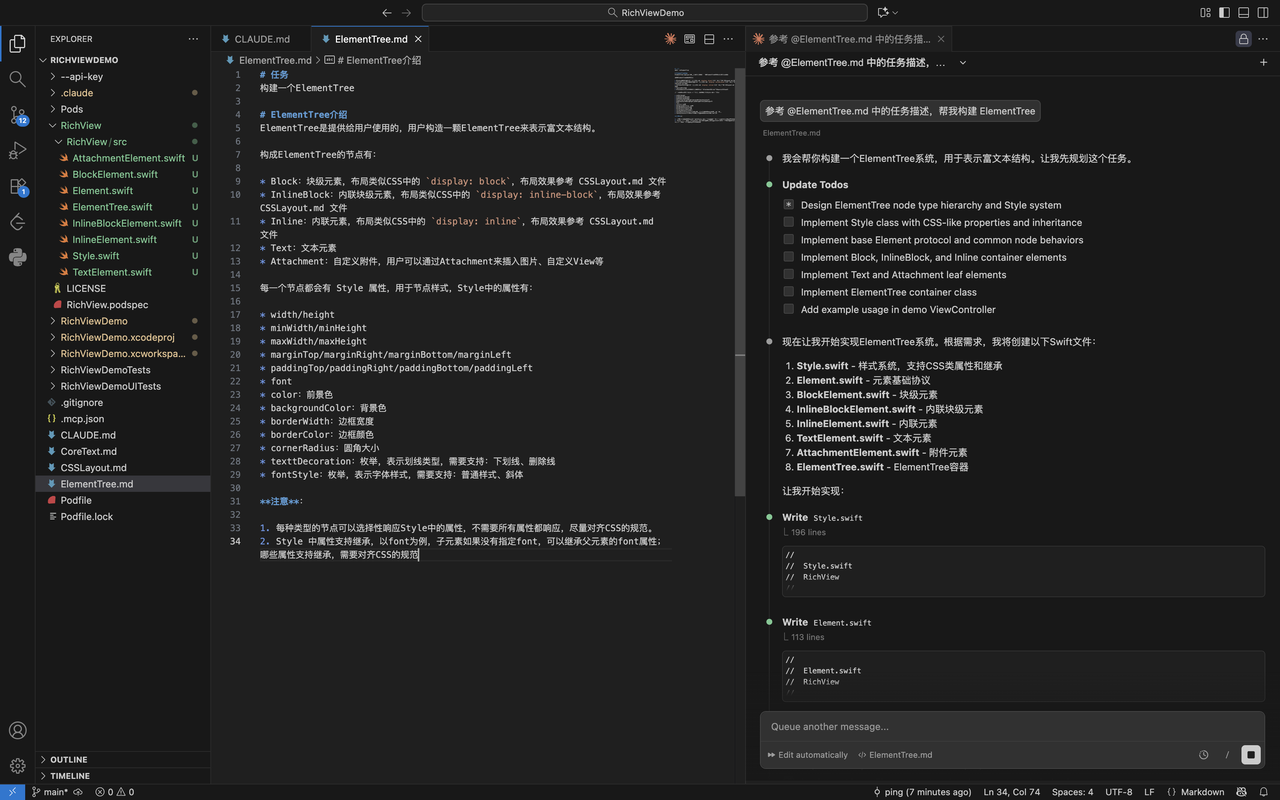Click the RichViewDemo command center search

coord(645,13)
